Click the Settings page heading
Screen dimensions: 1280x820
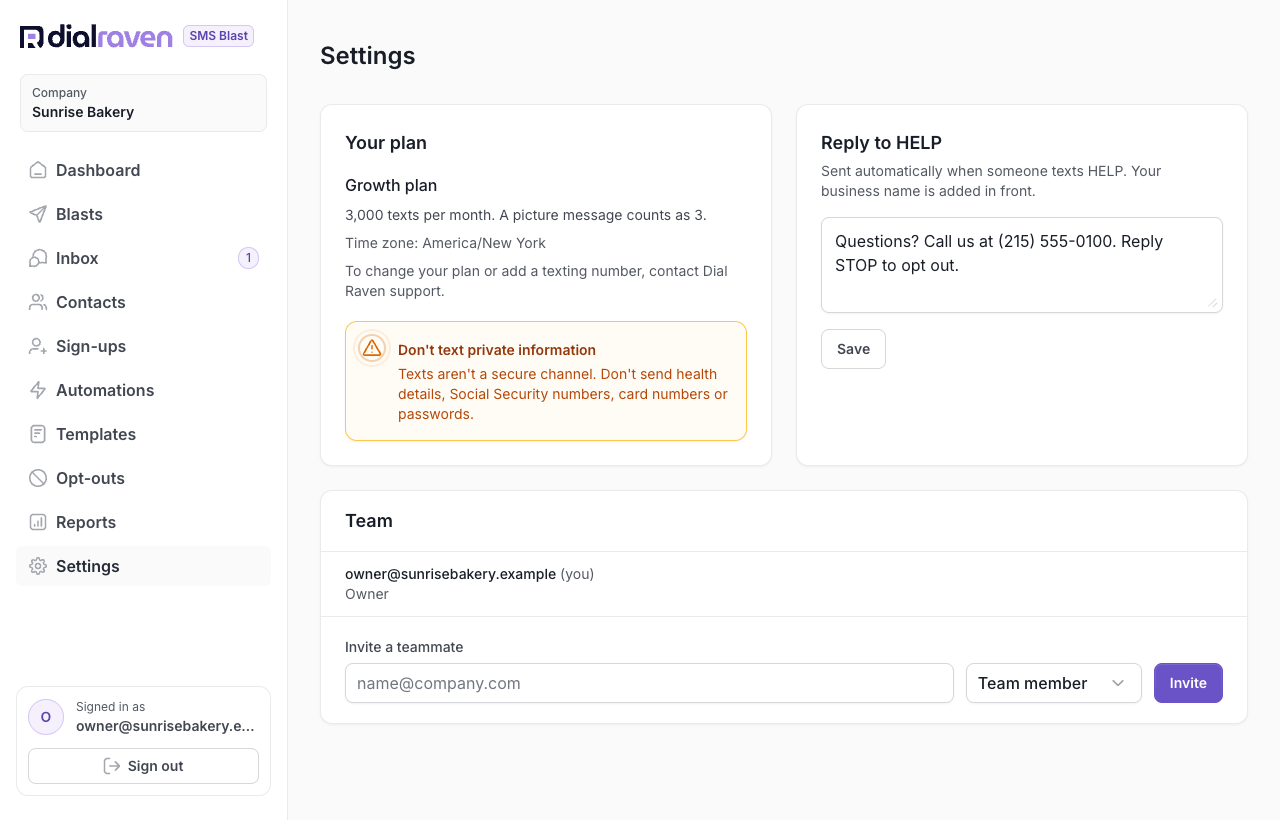click(x=368, y=56)
